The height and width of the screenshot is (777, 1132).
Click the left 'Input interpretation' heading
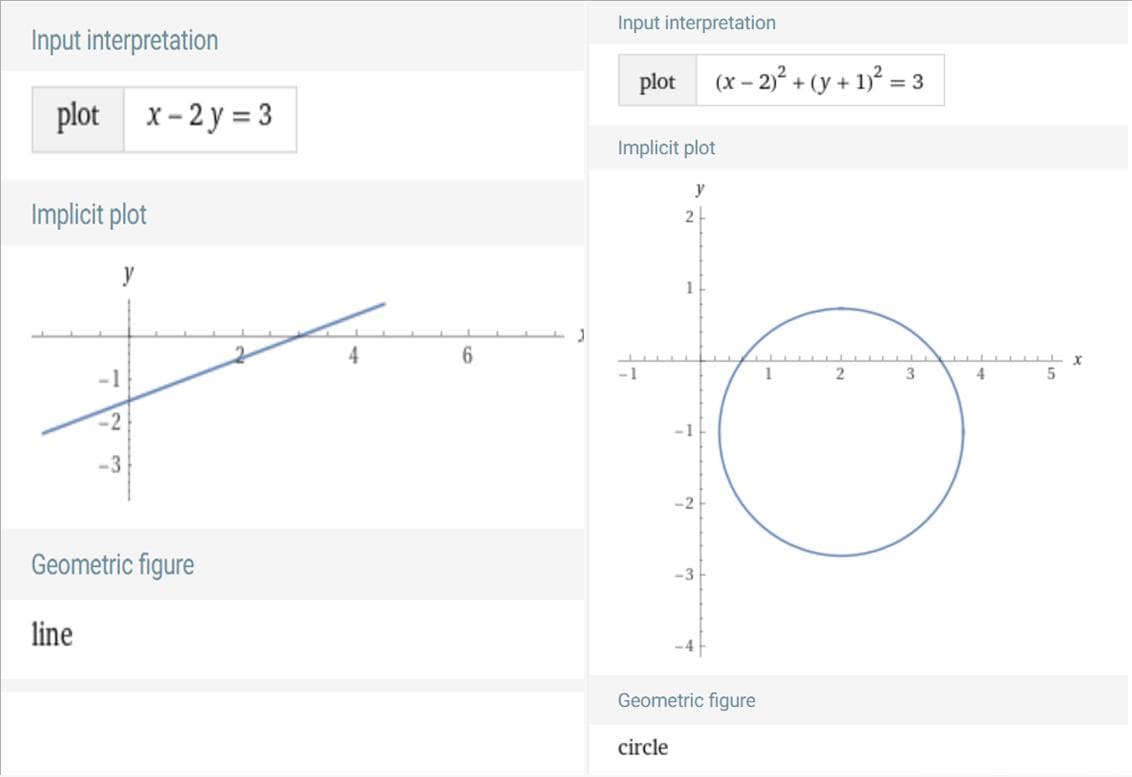pos(124,41)
